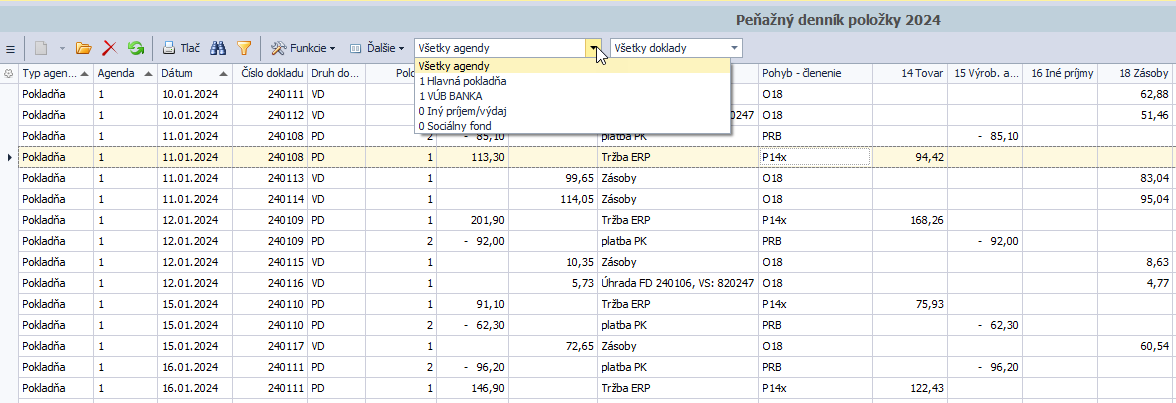This screenshot has width=1176, height=403.
Task: Collapse the Všetky agendy dropdown arrow
Action: pyautogui.click(x=595, y=48)
